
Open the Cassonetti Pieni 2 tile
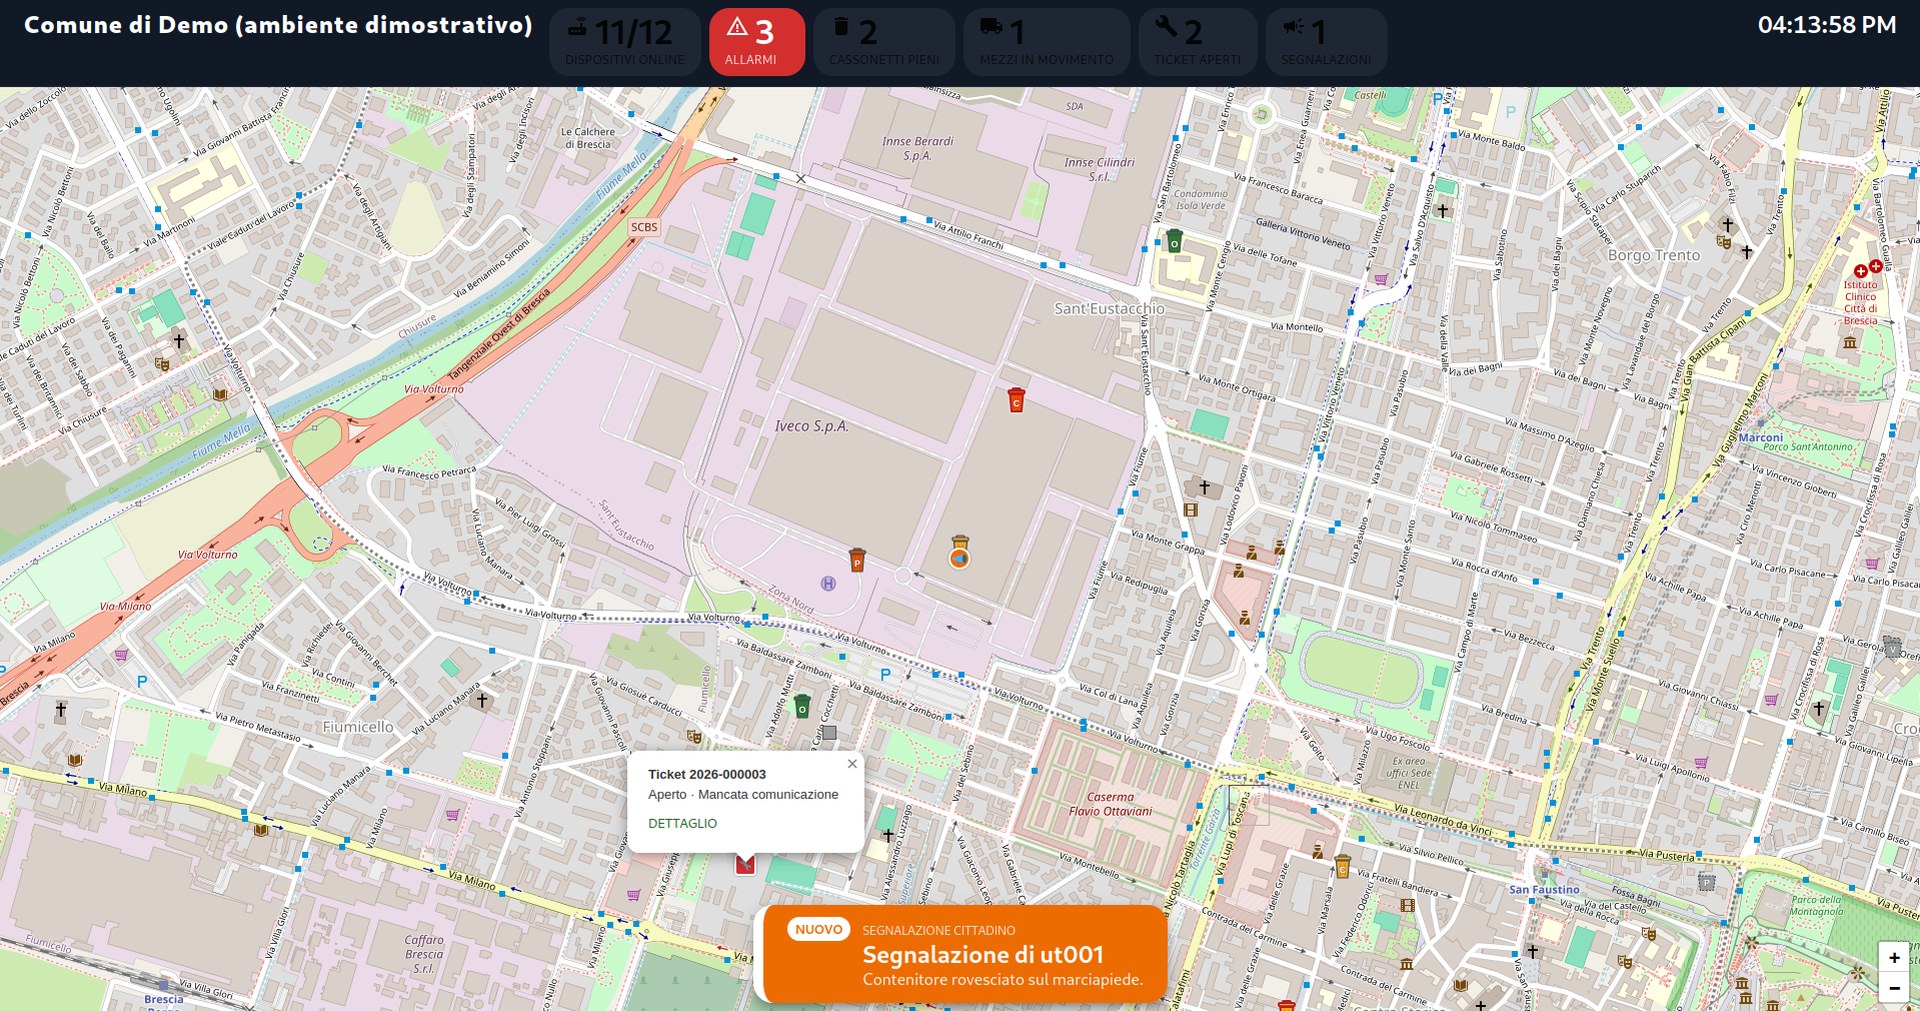884,42
